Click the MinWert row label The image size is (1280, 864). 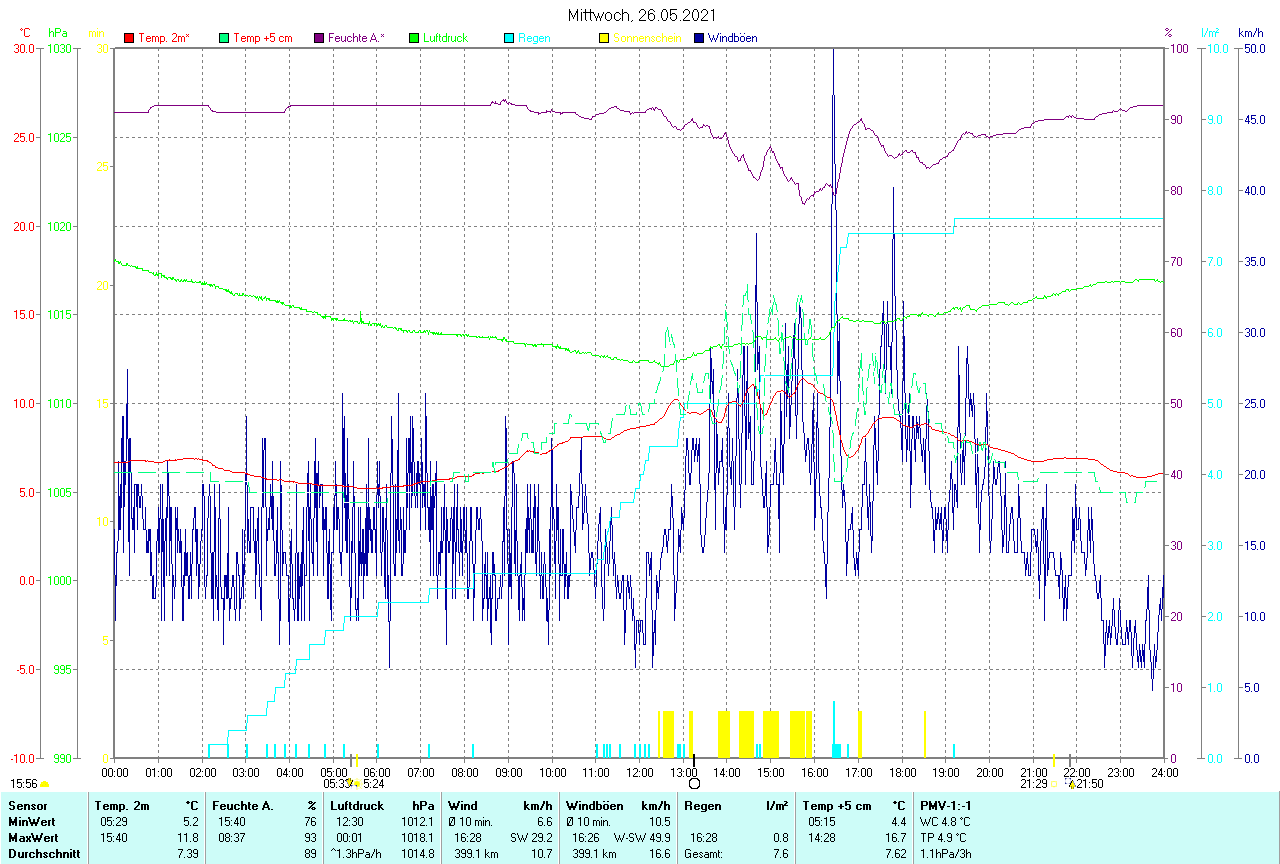[x=32, y=821]
